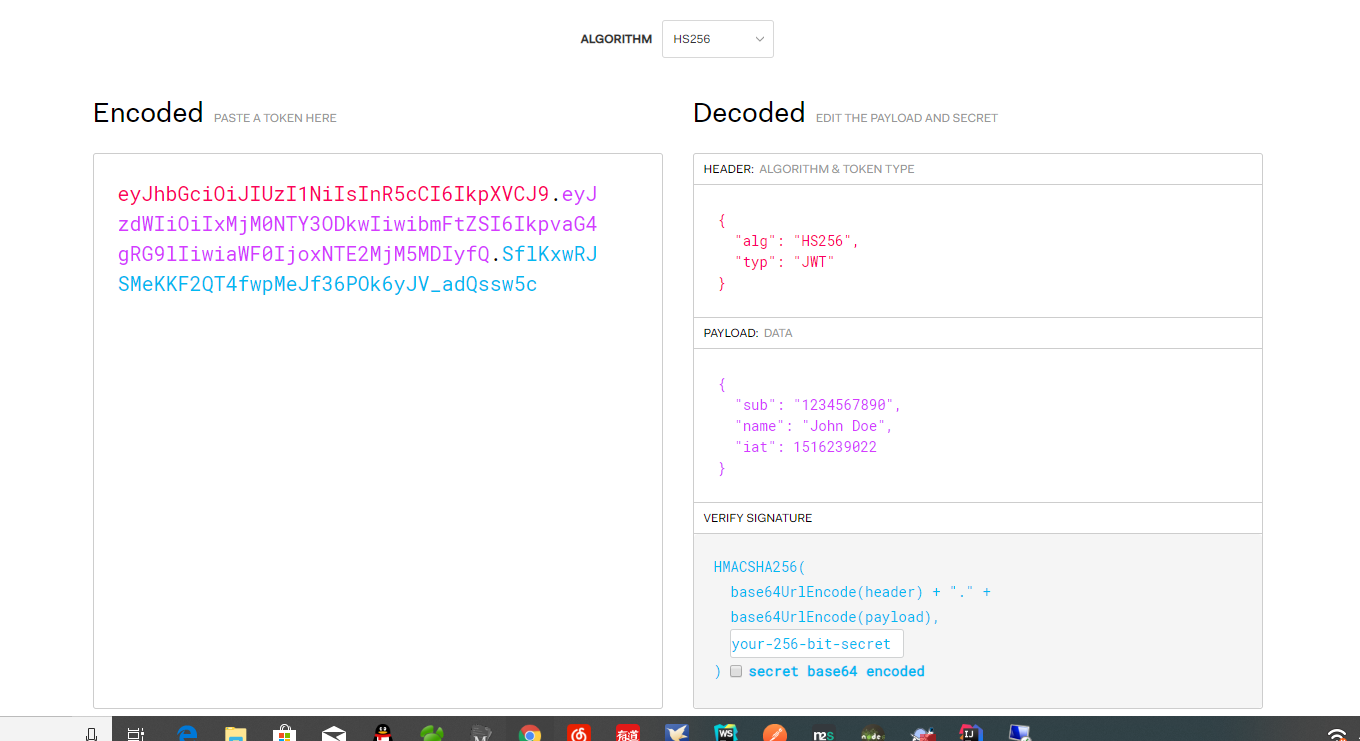This screenshot has height=741, width=1360.
Task: Click the HMACSHA256( text in signature section
Action: pyautogui.click(x=759, y=567)
